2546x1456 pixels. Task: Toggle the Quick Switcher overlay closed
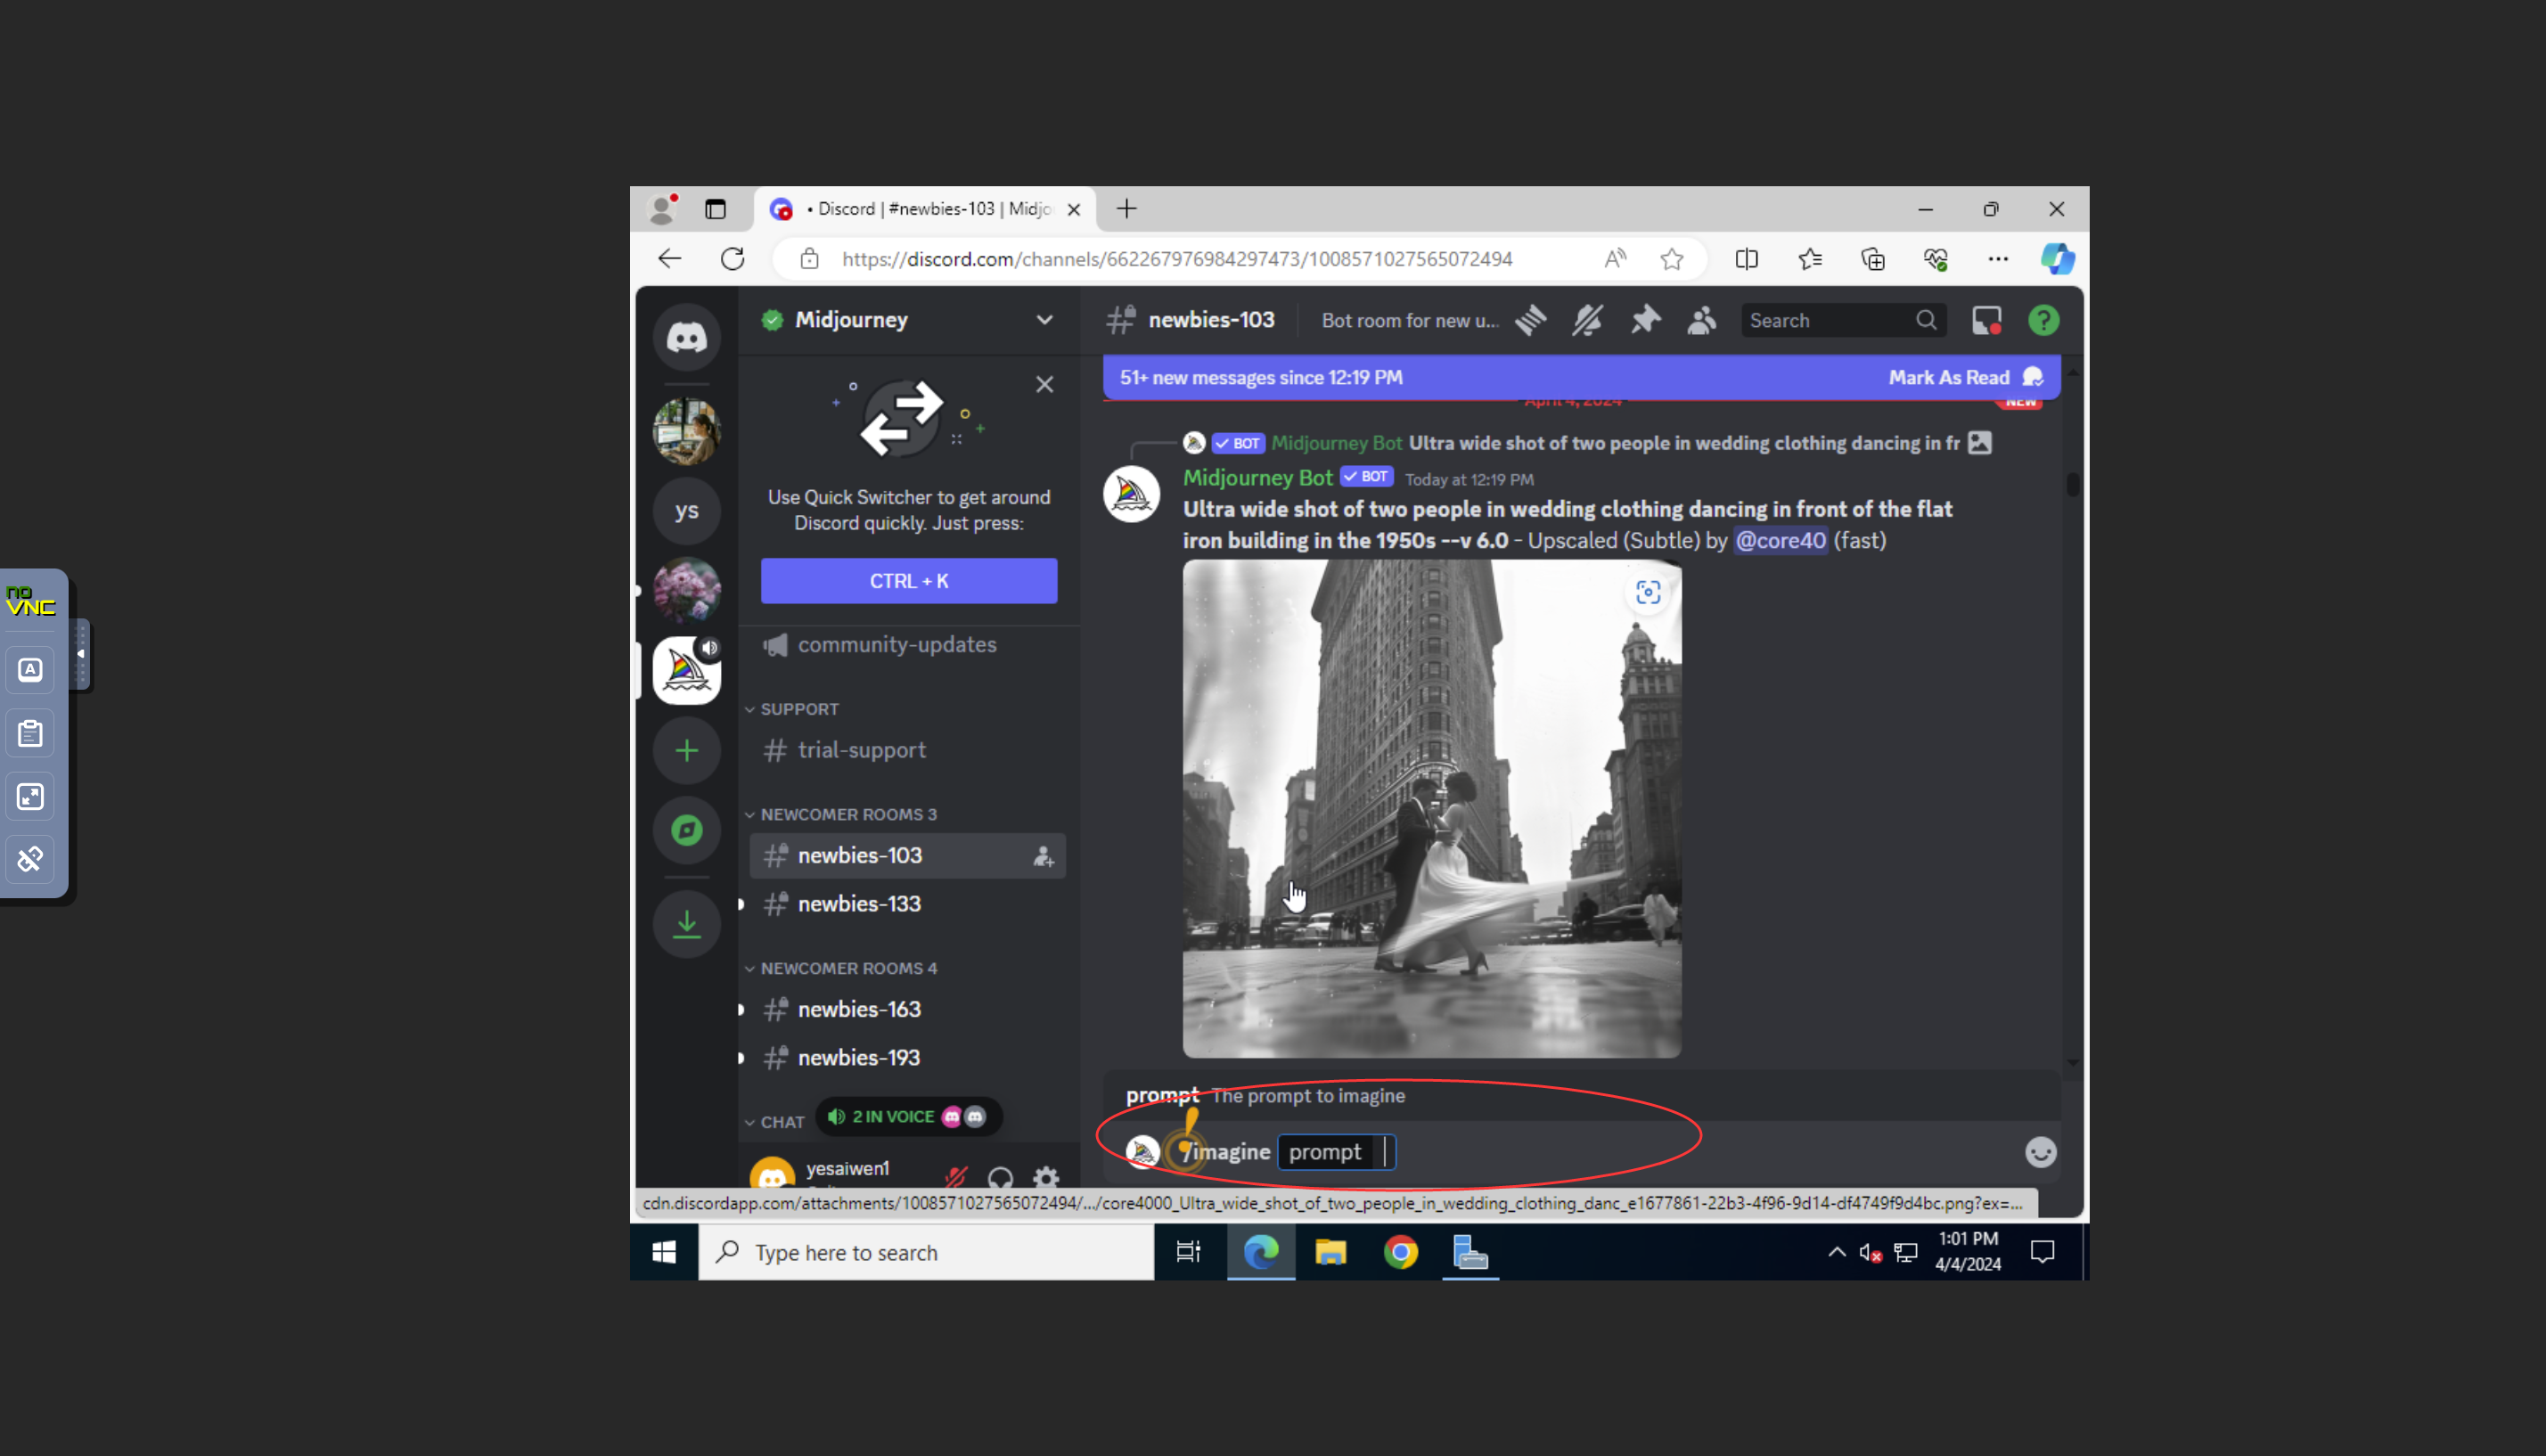pos(1044,385)
